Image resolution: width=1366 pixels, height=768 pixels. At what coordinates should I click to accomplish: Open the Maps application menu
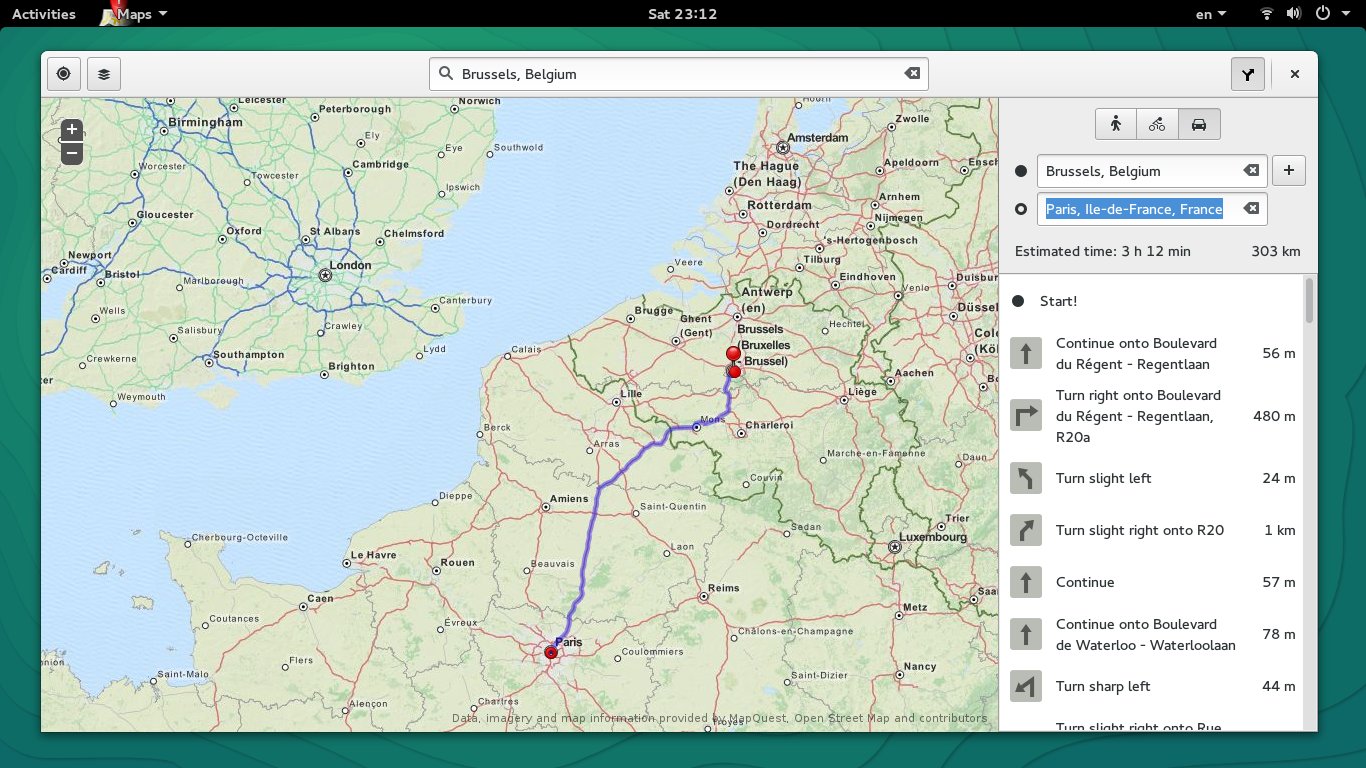tap(135, 14)
